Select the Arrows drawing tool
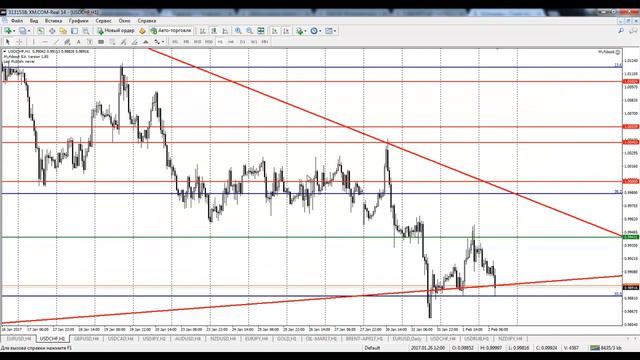640x360 pixels. [x=157, y=42]
